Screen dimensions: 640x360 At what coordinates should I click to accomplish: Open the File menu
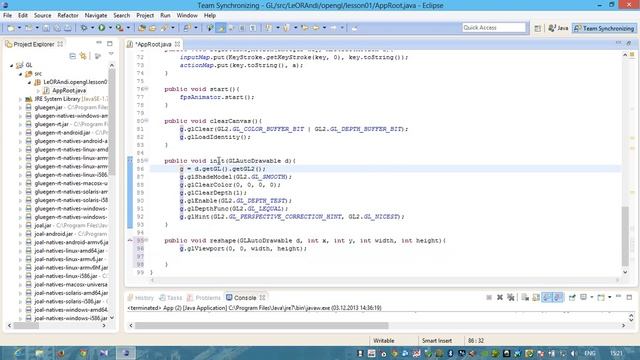pyautogui.click(x=7, y=16)
